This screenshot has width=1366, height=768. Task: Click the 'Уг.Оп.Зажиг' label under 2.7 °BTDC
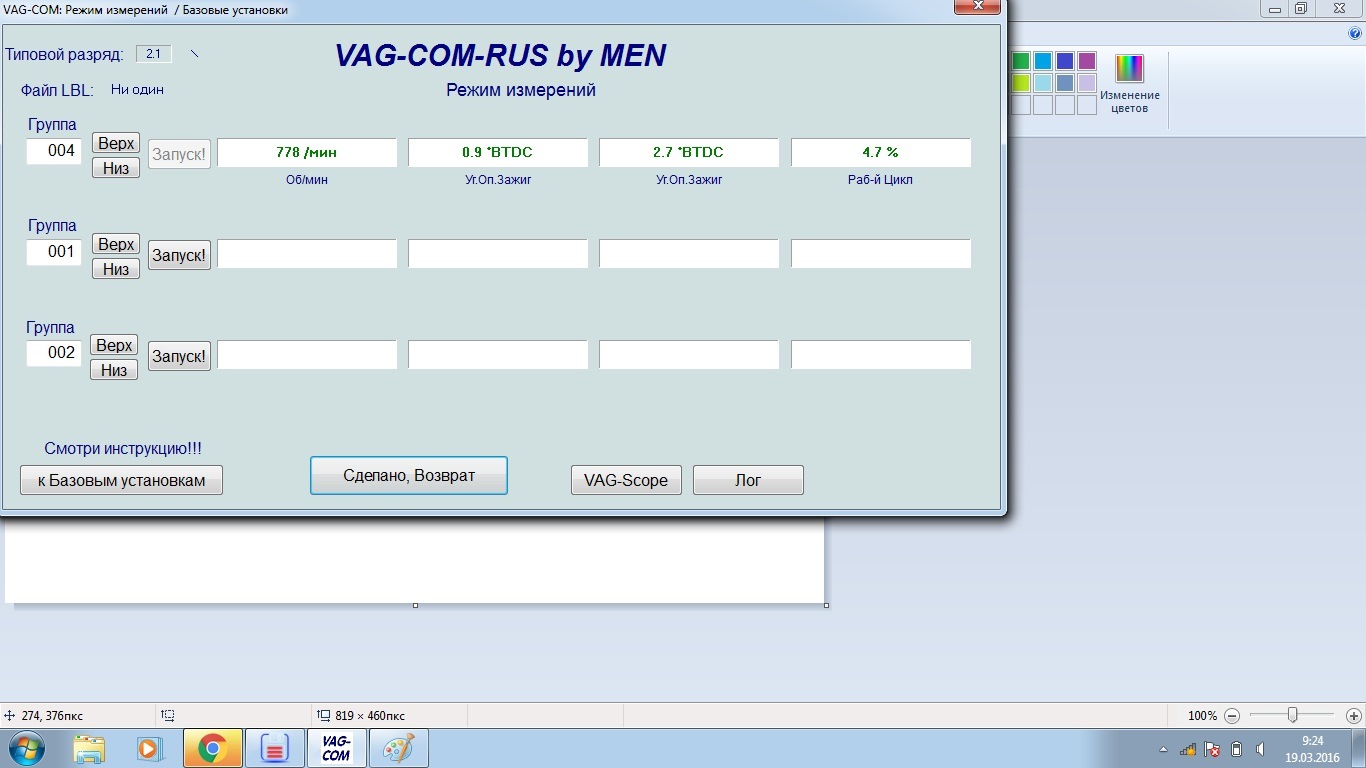pyautogui.click(x=689, y=181)
